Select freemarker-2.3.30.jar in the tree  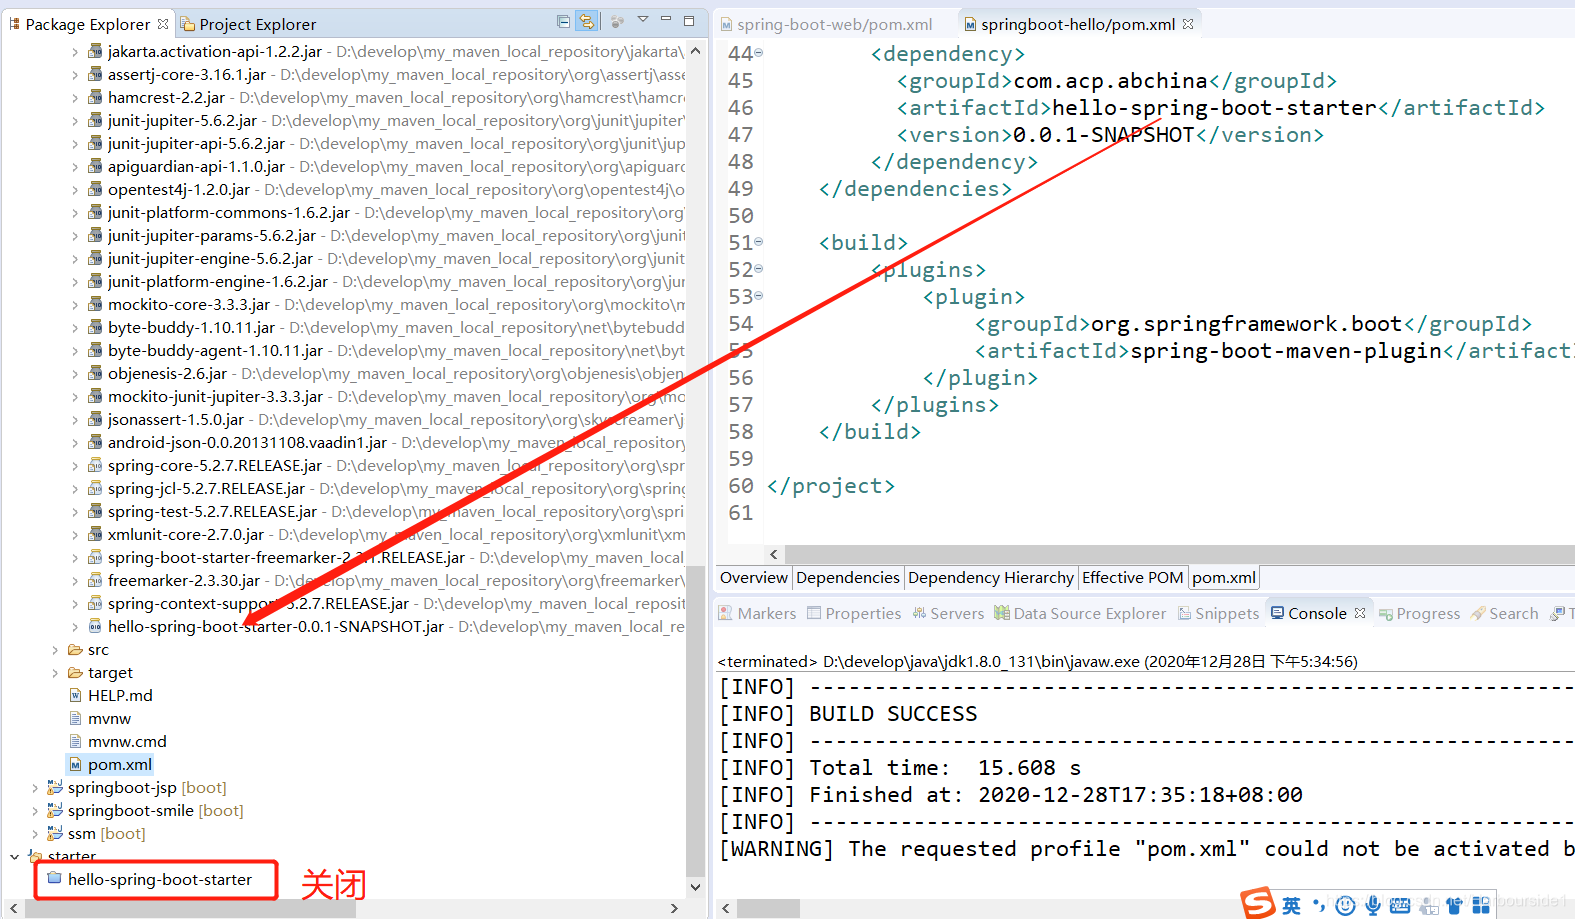pos(184,581)
